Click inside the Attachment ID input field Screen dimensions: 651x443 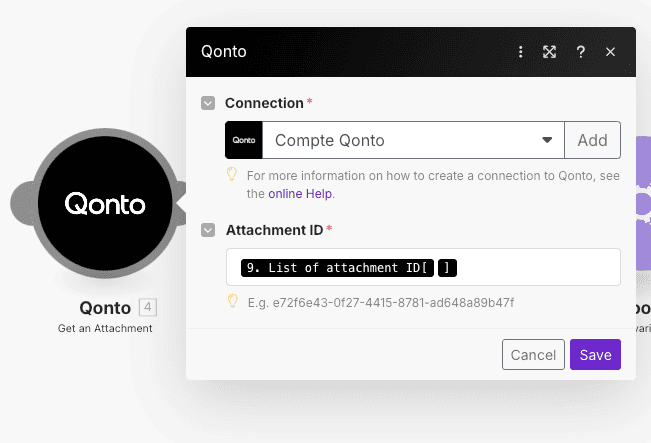point(423,267)
